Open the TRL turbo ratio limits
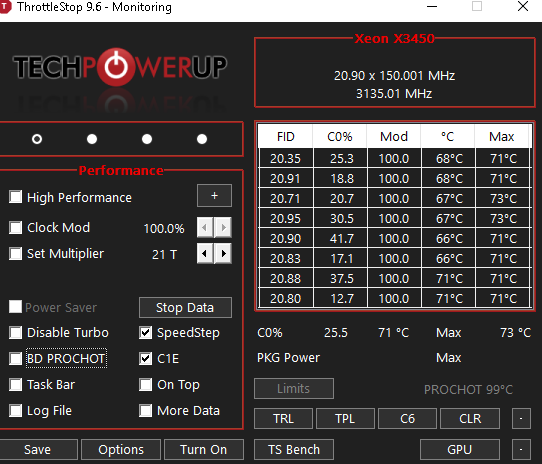This screenshot has height=464, width=542. click(x=283, y=419)
